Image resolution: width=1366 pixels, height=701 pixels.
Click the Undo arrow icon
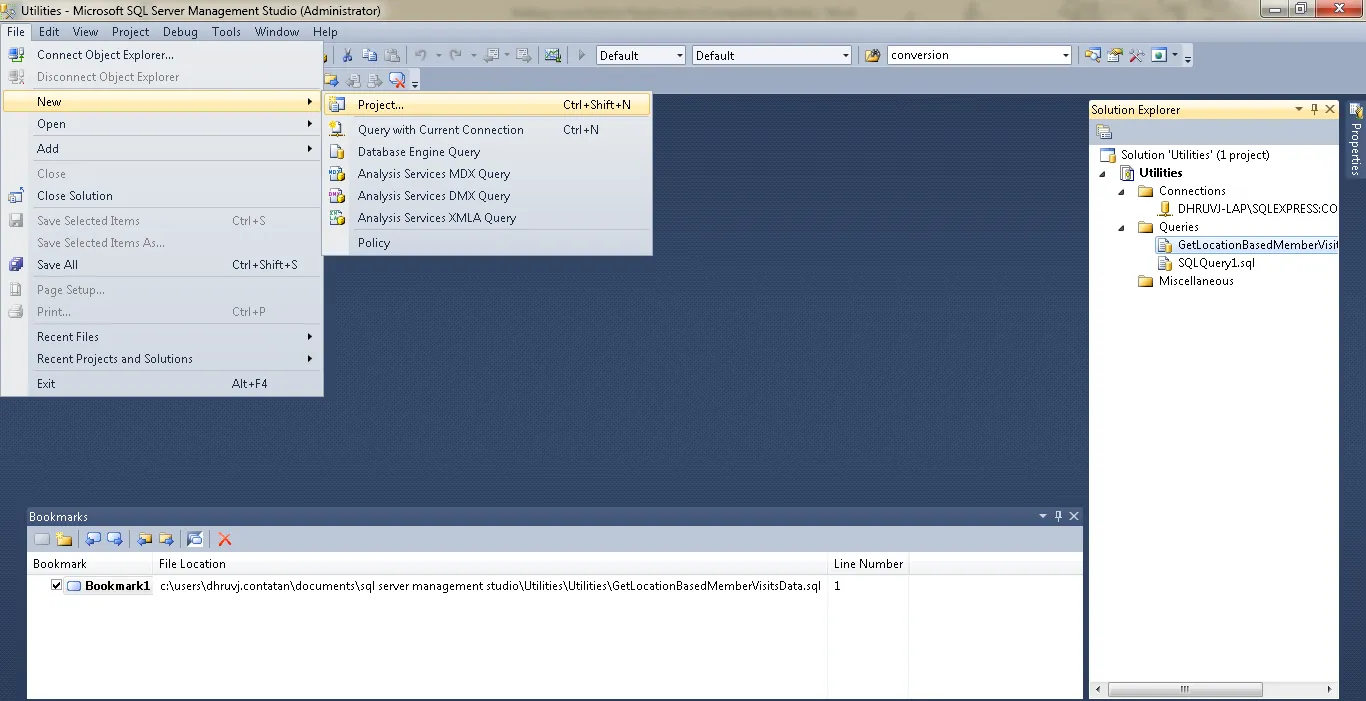coord(421,56)
